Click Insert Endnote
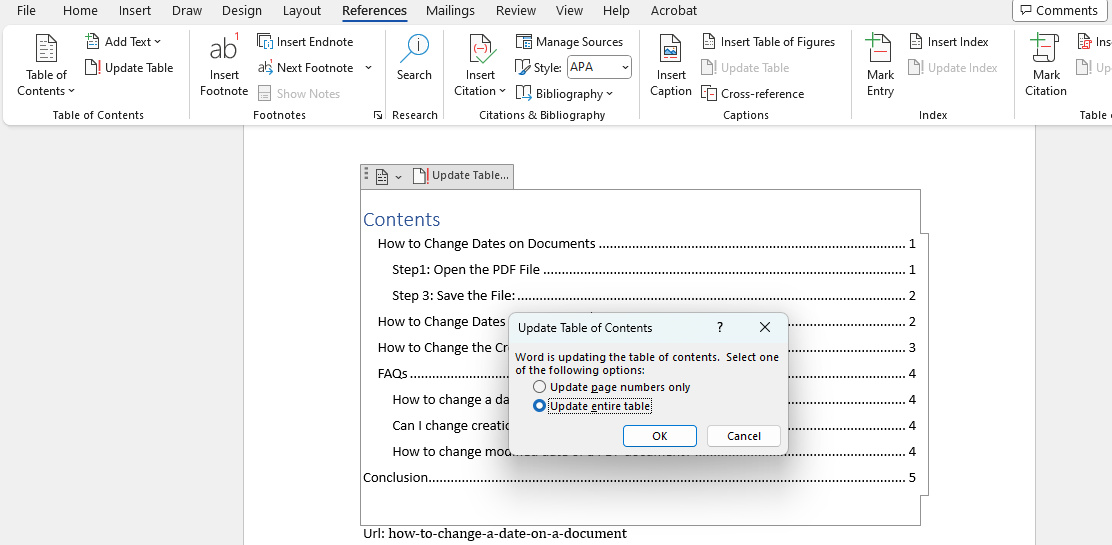Image resolution: width=1112 pixels, height=545 pixels. (x=305, y=42)
